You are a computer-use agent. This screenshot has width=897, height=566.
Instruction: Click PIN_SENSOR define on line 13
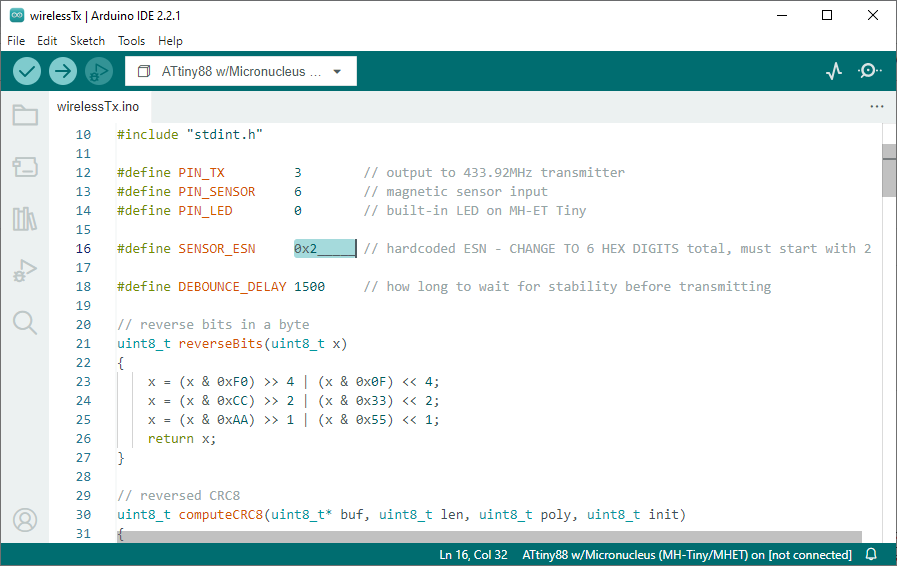pos(217,191)
